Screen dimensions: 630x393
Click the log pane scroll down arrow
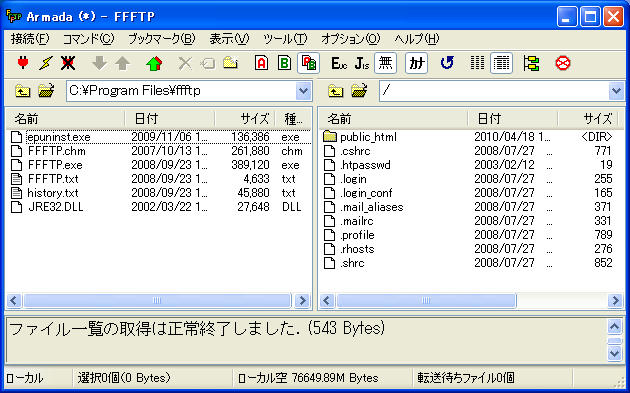point(614,354)
